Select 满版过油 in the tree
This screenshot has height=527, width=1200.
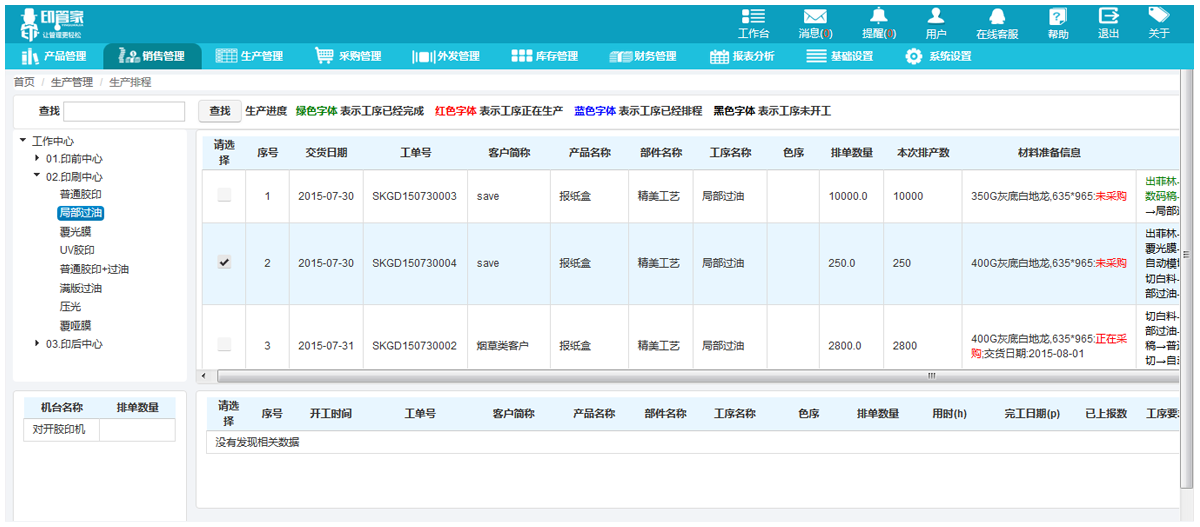click(81, 288)
